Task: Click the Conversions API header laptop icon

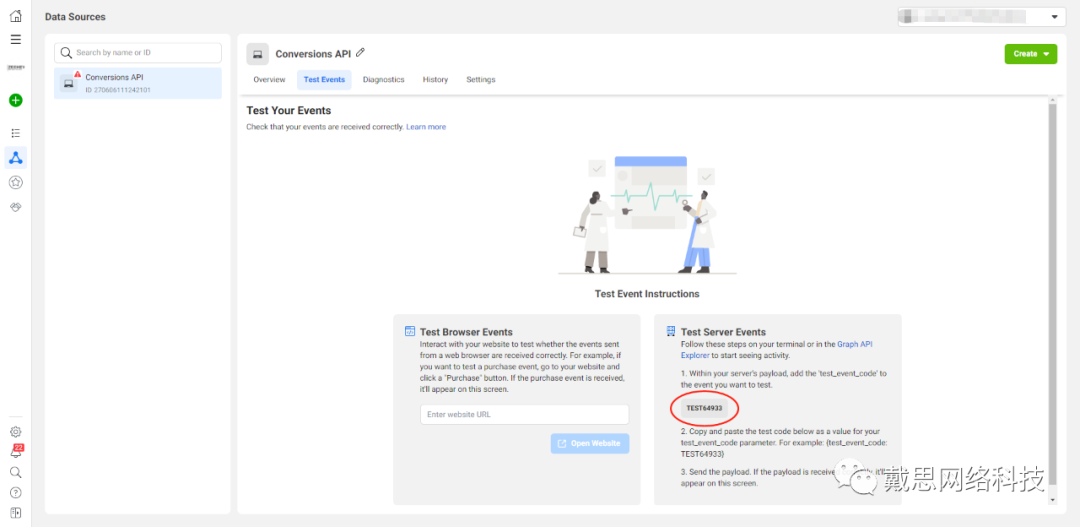Action: [258, 54]
